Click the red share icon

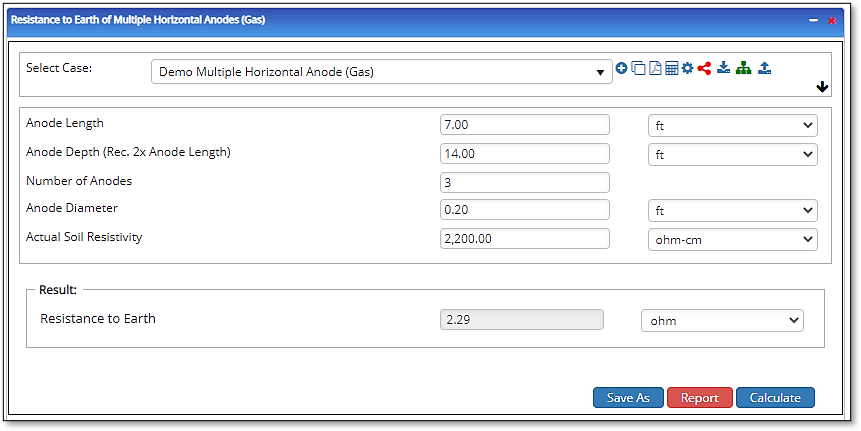tap(704, 69)
